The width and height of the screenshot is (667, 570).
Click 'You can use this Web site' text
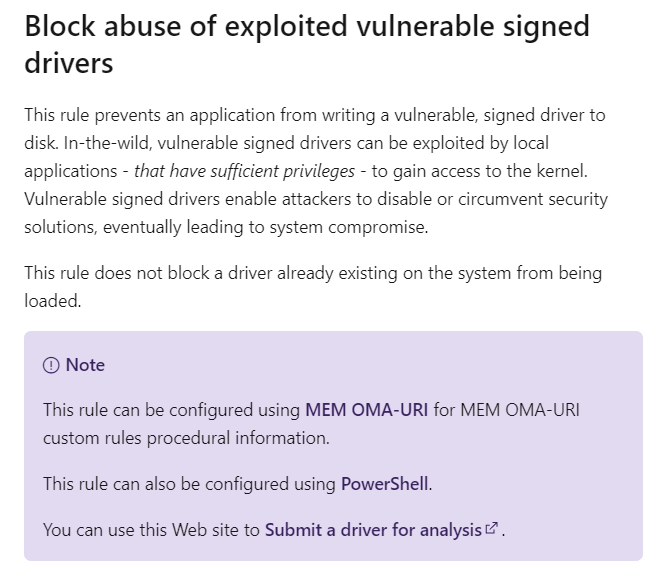tap(150, 530)
